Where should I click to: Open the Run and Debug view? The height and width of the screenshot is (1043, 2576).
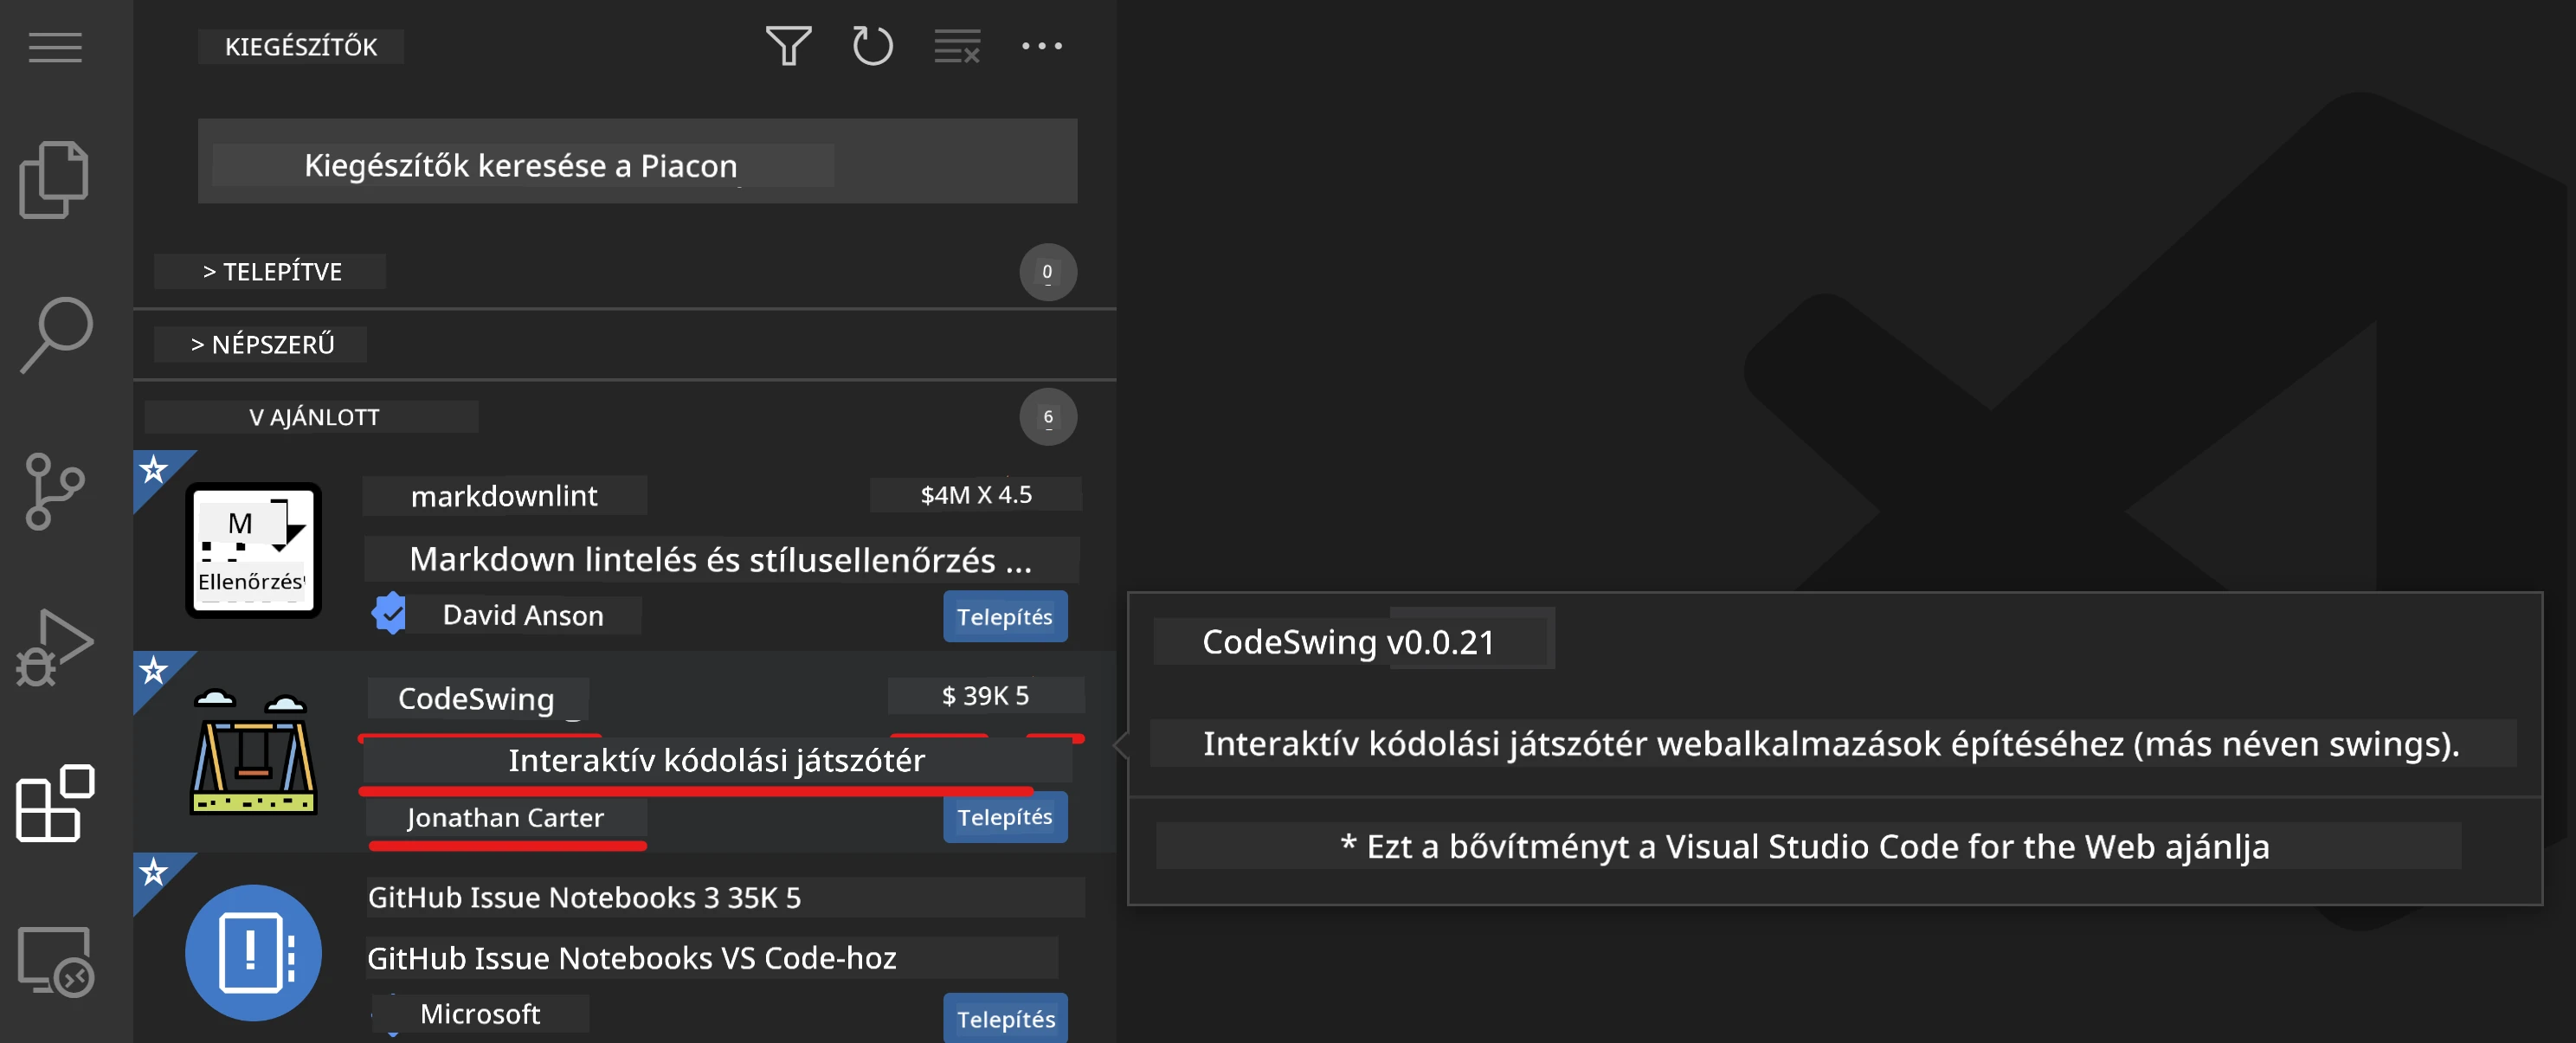(x=54, y=648)
